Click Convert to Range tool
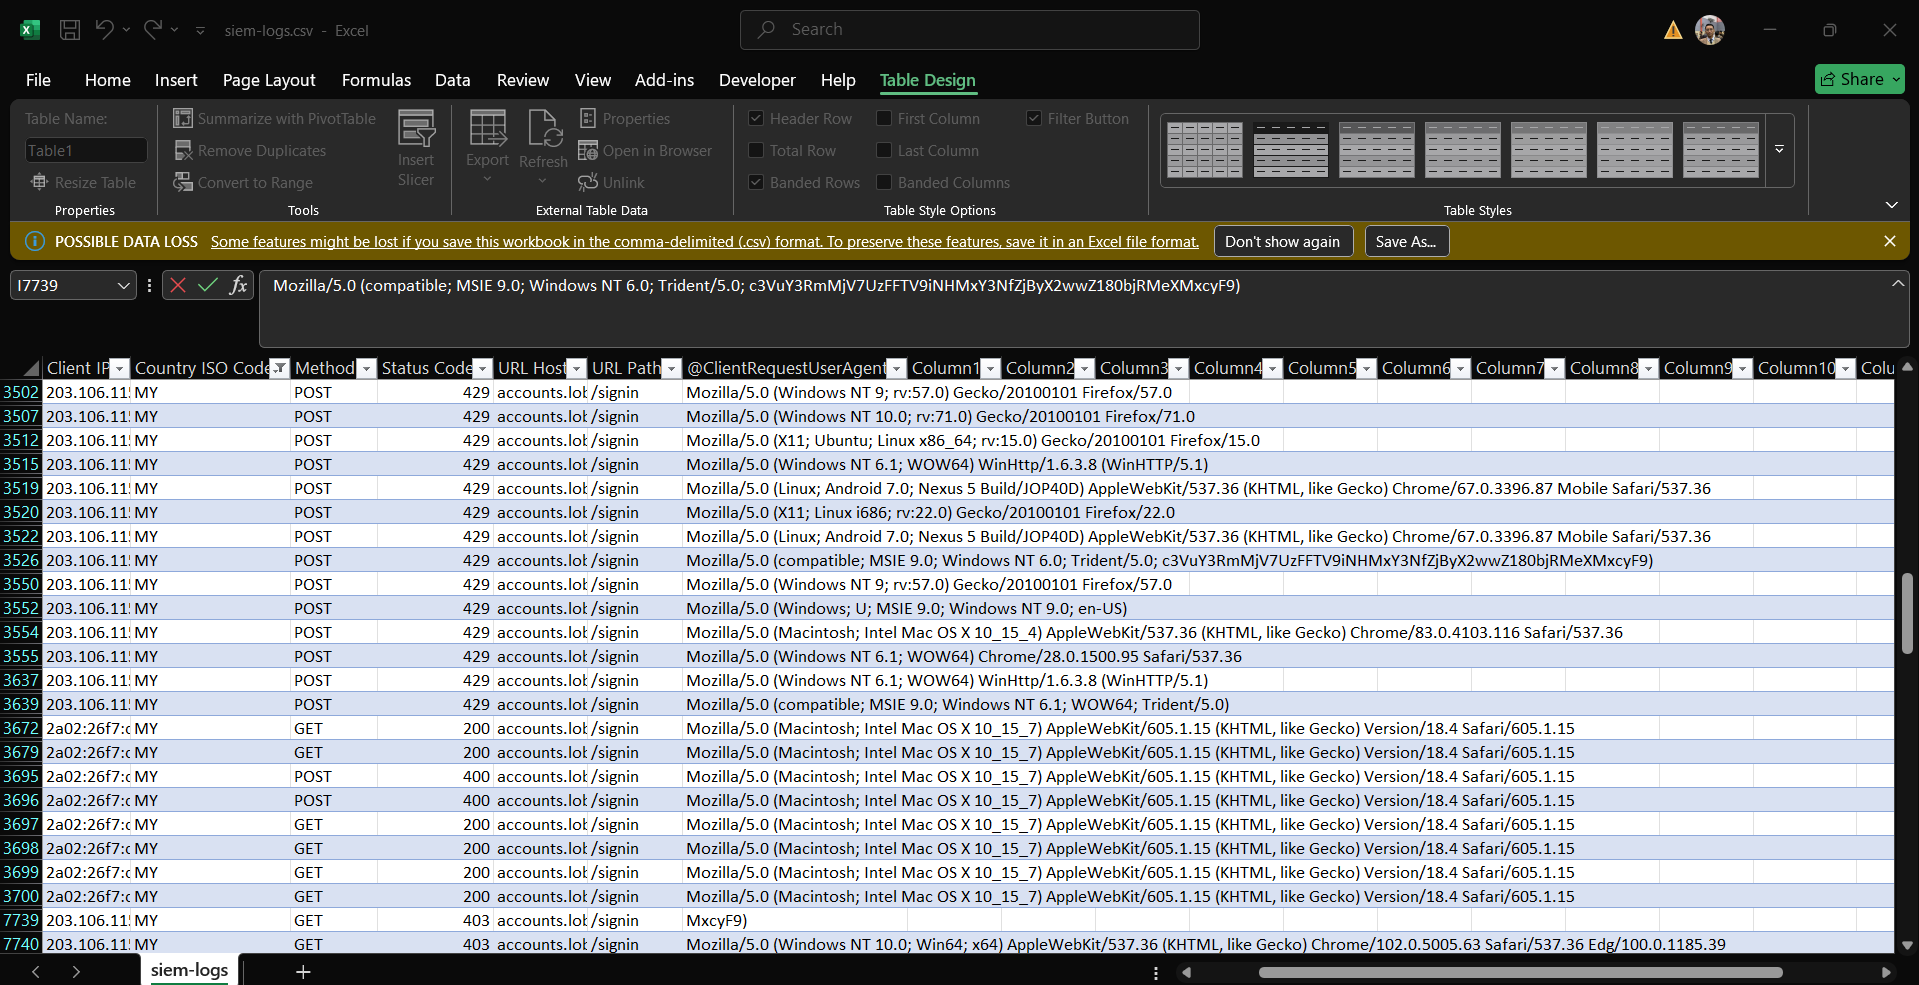 coord(243,182)
